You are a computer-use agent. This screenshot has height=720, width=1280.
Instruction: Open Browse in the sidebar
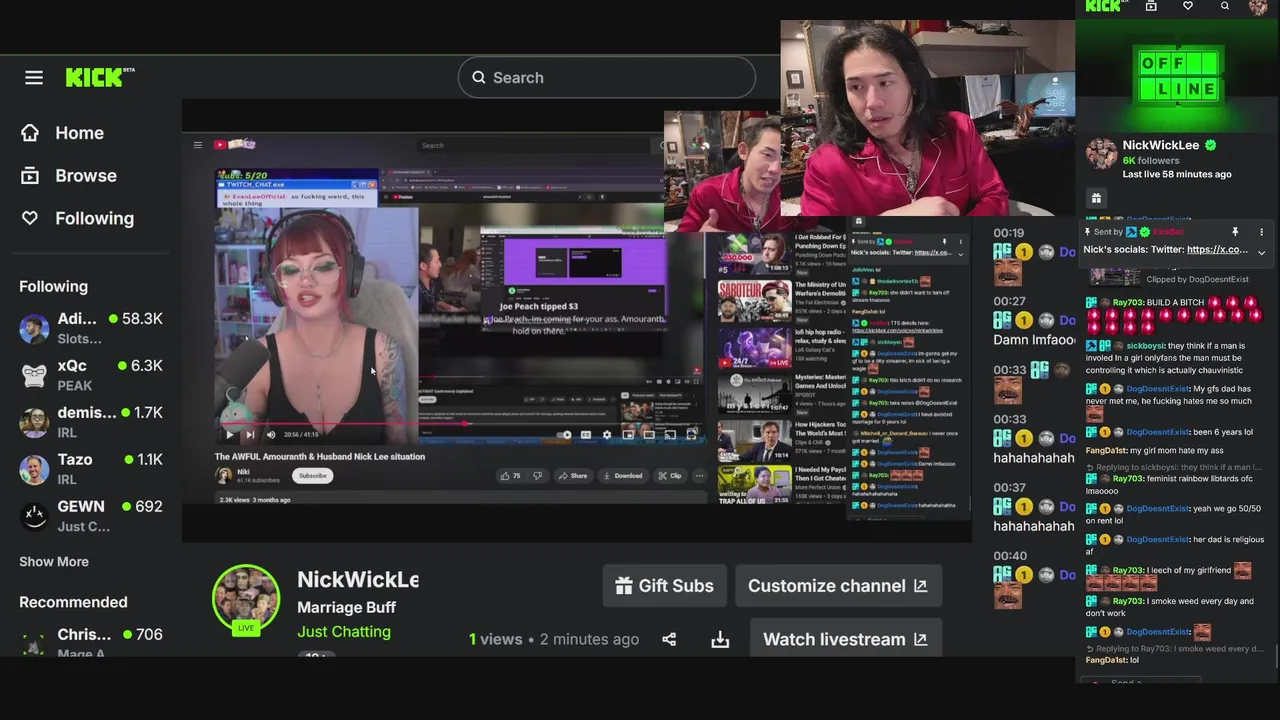68,176
